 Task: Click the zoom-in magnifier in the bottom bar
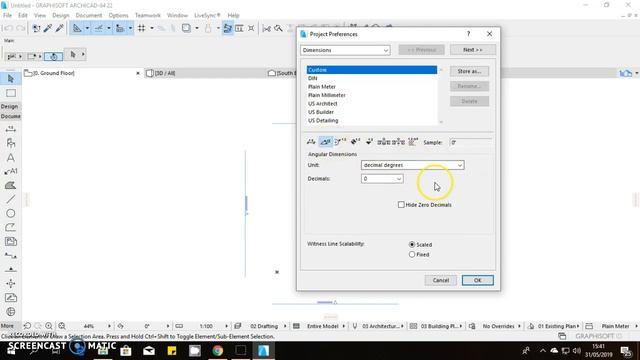click(x=49, y=326)
